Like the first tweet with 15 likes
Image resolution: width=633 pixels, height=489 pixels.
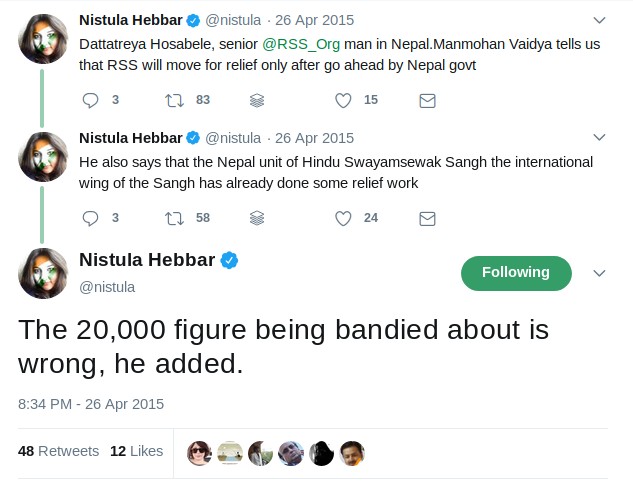click(343, 100)
